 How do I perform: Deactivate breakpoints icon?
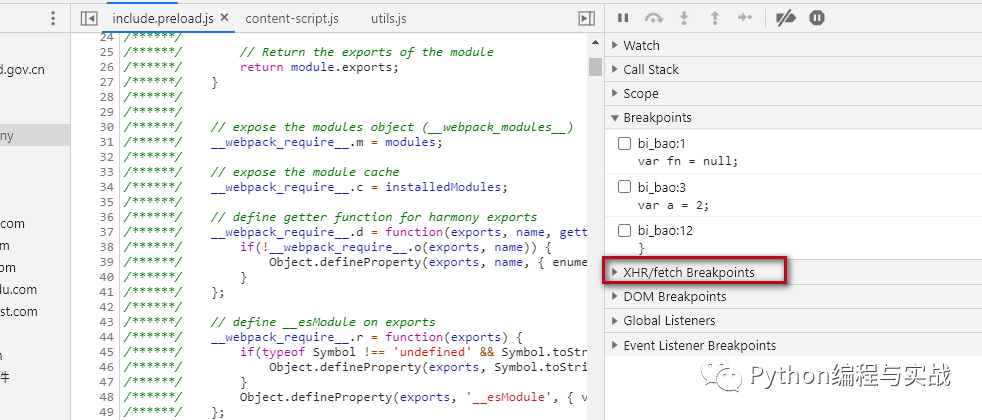[785, 18]
